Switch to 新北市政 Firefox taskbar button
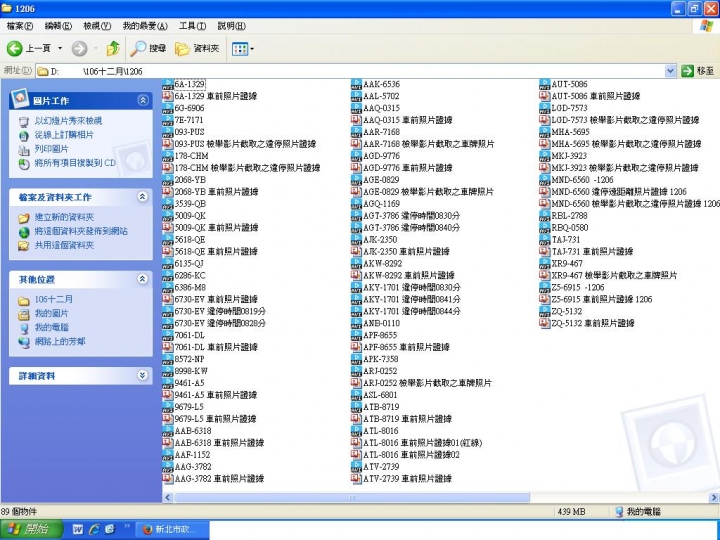 point(173,529)
